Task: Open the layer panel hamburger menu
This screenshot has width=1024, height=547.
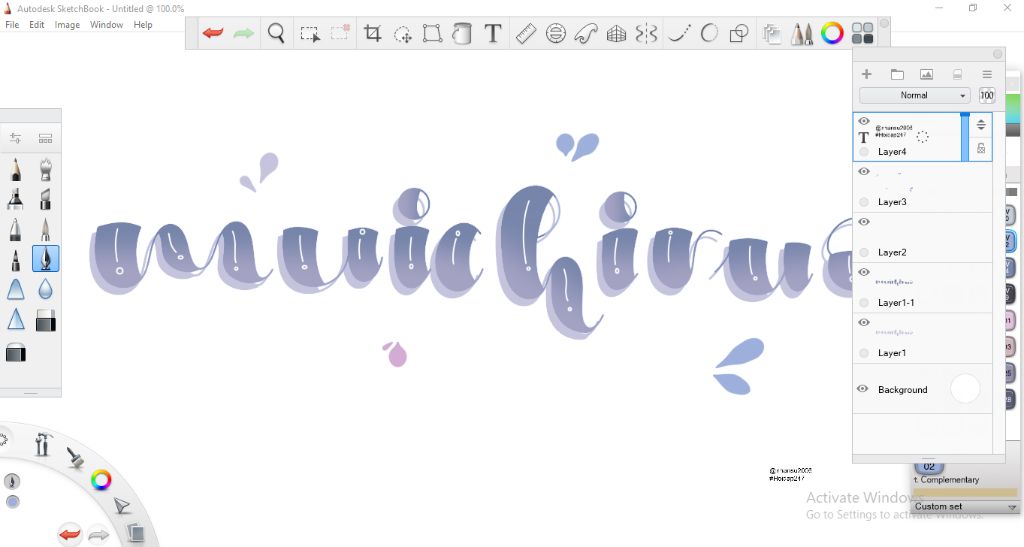Action: [x=987, y=74]
